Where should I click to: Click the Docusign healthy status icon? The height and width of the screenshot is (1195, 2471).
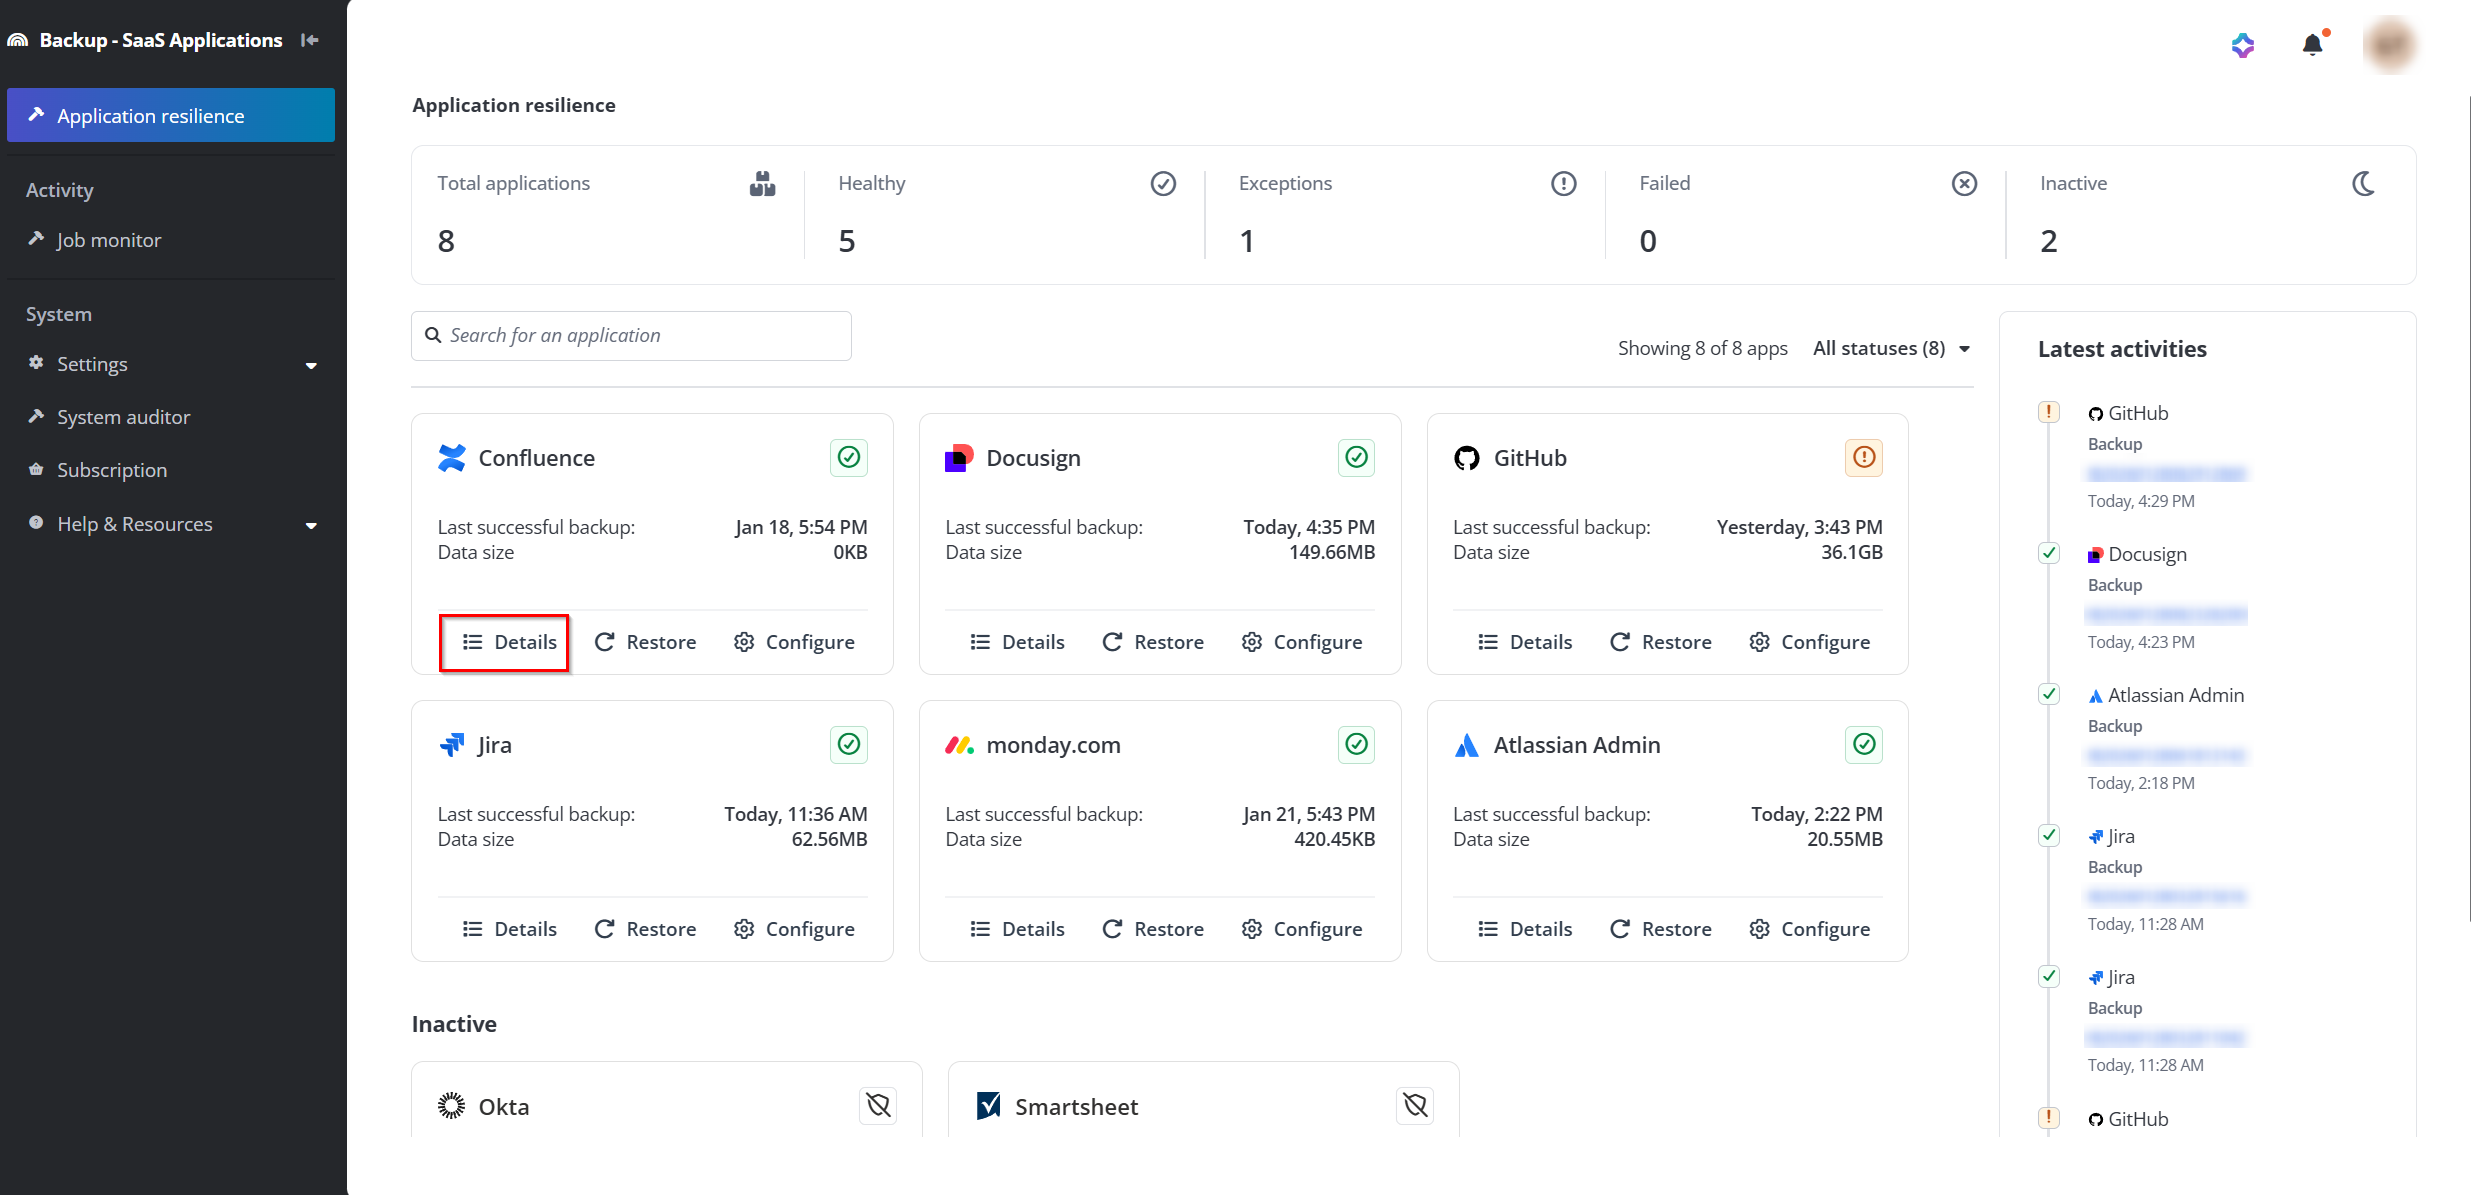click(1357, 458)
